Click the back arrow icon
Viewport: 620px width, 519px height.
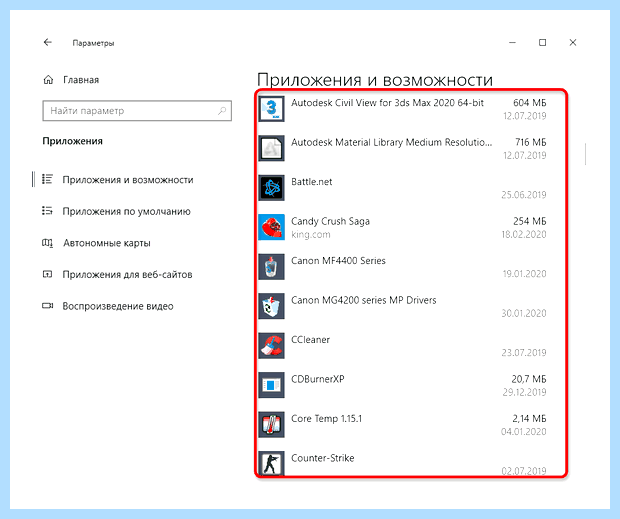pyautogui.click(x=48, y=42)
